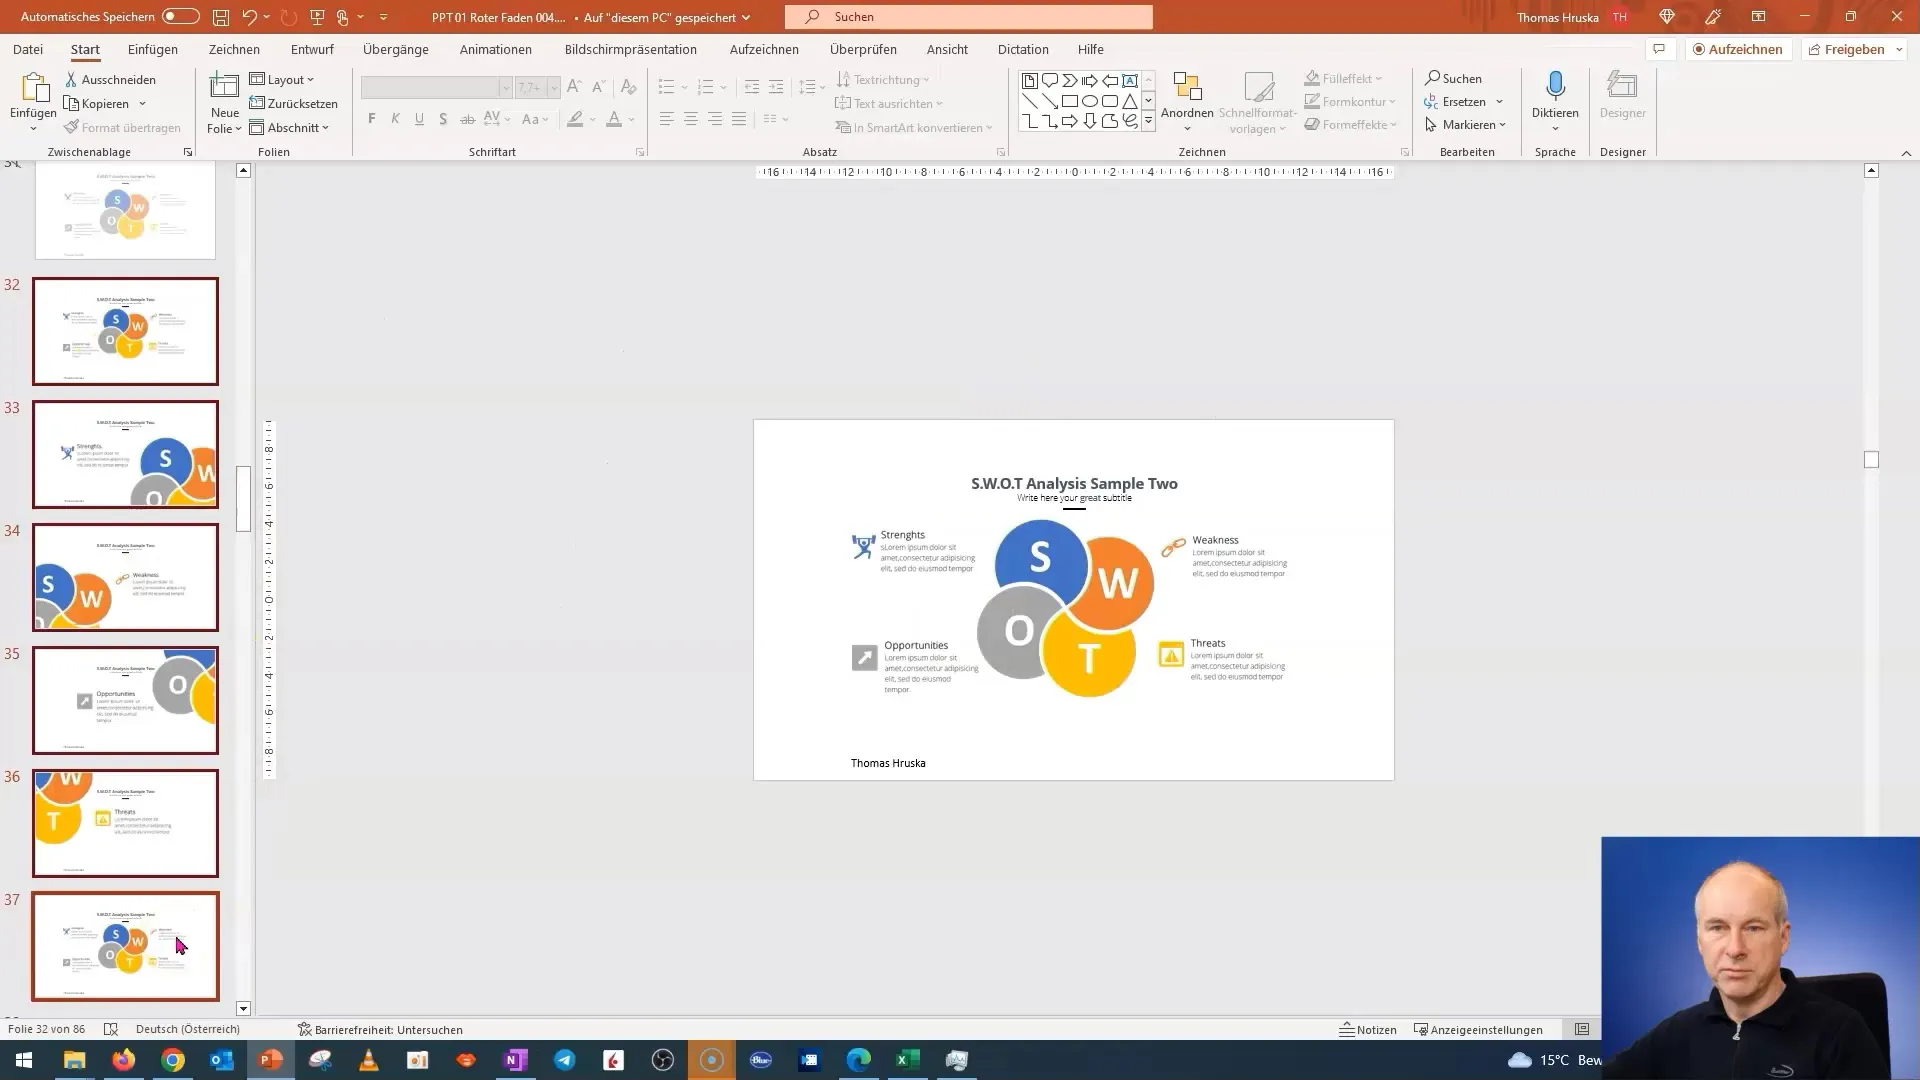Enable Barreierefreiheit untersuchen checker

click(x=381, y=1029)
